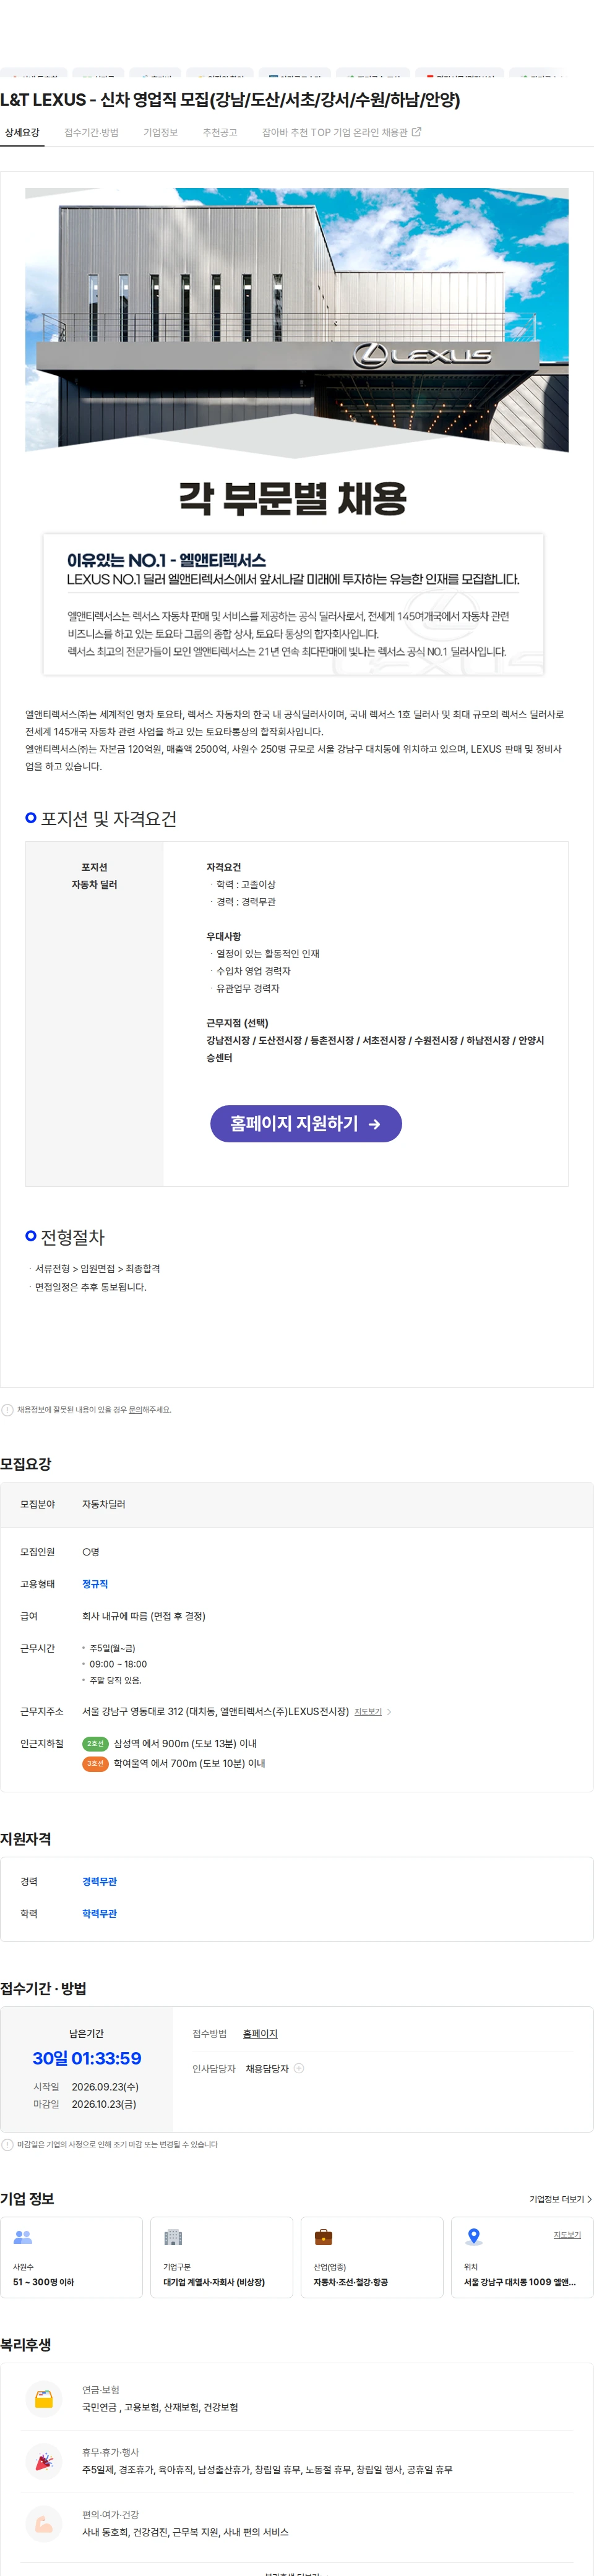The height and width of the screenshot is (2576, 594).
Task: Click the map pin icon in 위치 card
Action: pyautogui.click(x=474, y=2237)
